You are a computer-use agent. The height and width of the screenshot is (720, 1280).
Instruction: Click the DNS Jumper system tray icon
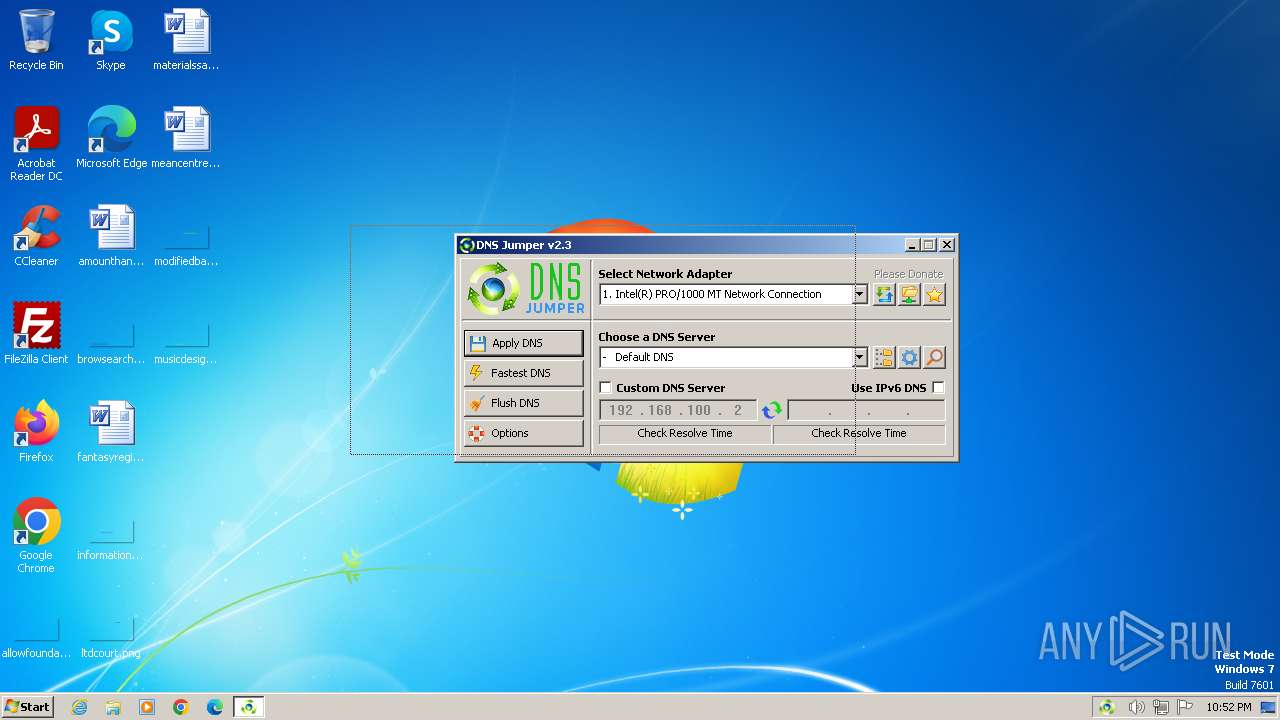pyautogui.click(x=1107, y=707)
